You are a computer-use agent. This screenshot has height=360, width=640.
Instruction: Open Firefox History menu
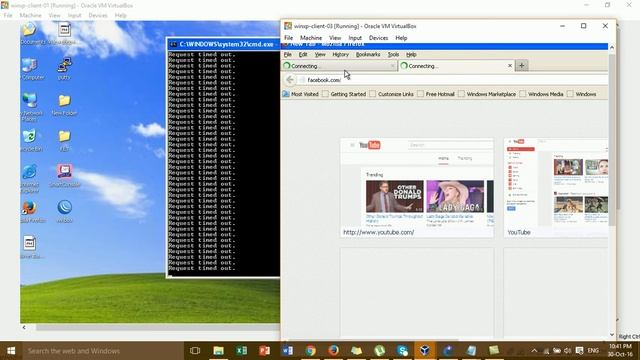tap(340, 54)
